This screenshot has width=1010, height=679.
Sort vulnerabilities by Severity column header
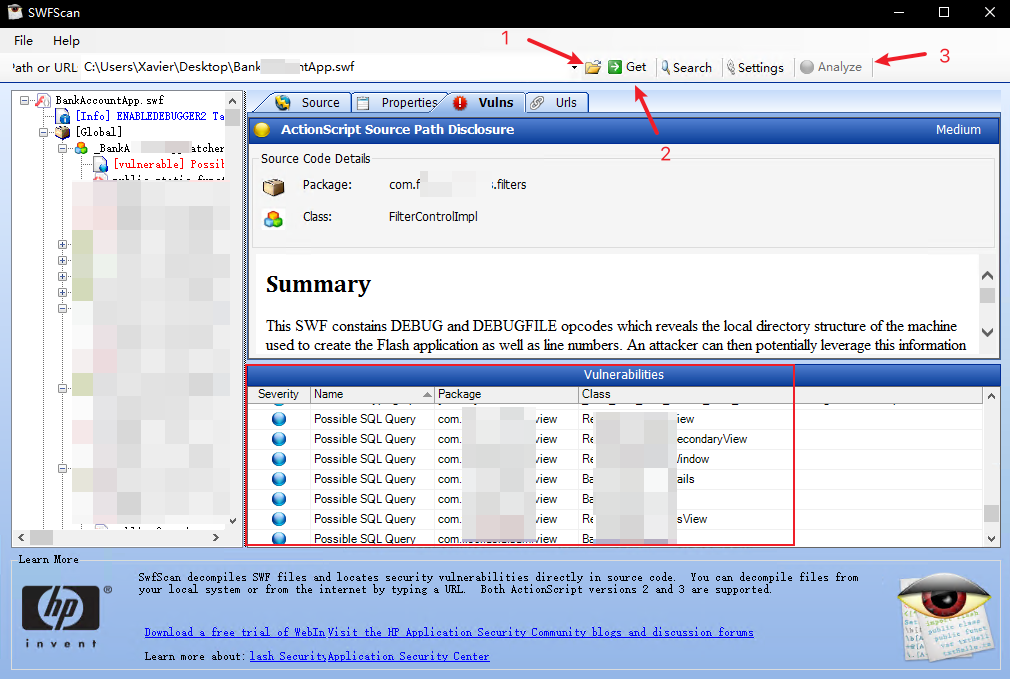[x=278, y=394]
